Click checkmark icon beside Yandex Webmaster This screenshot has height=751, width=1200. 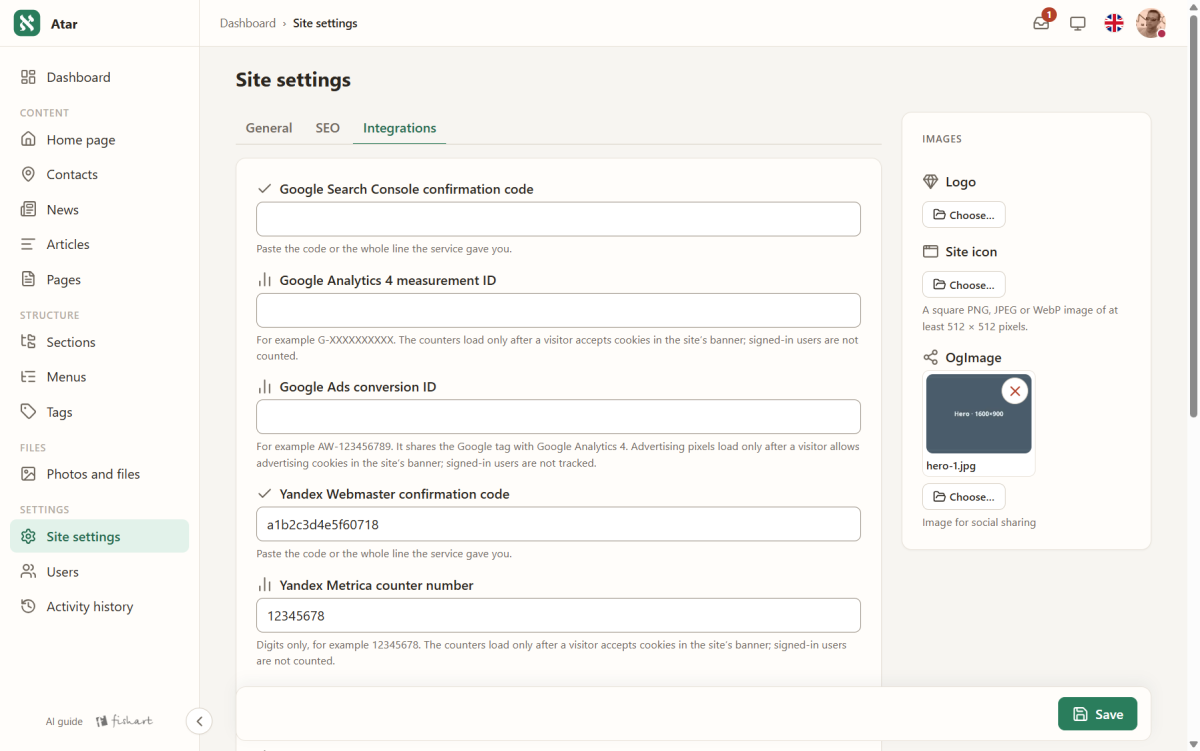pos(265,494)
